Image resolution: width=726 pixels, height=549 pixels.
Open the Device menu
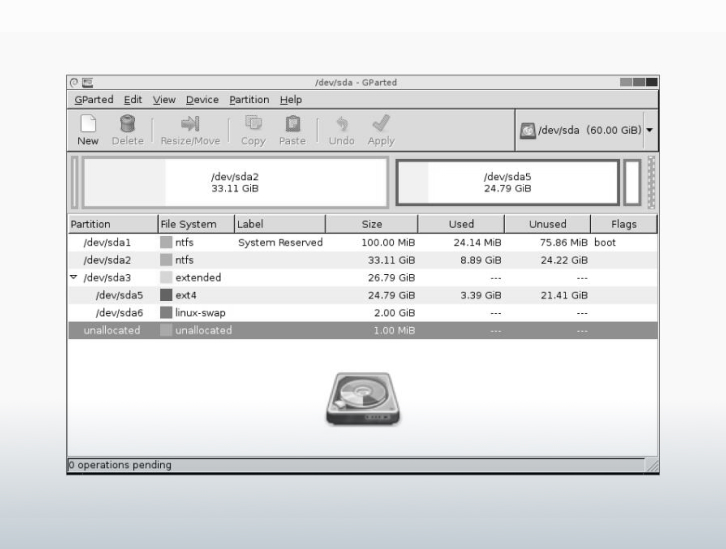pyautogui.click(x=202, y=100)
